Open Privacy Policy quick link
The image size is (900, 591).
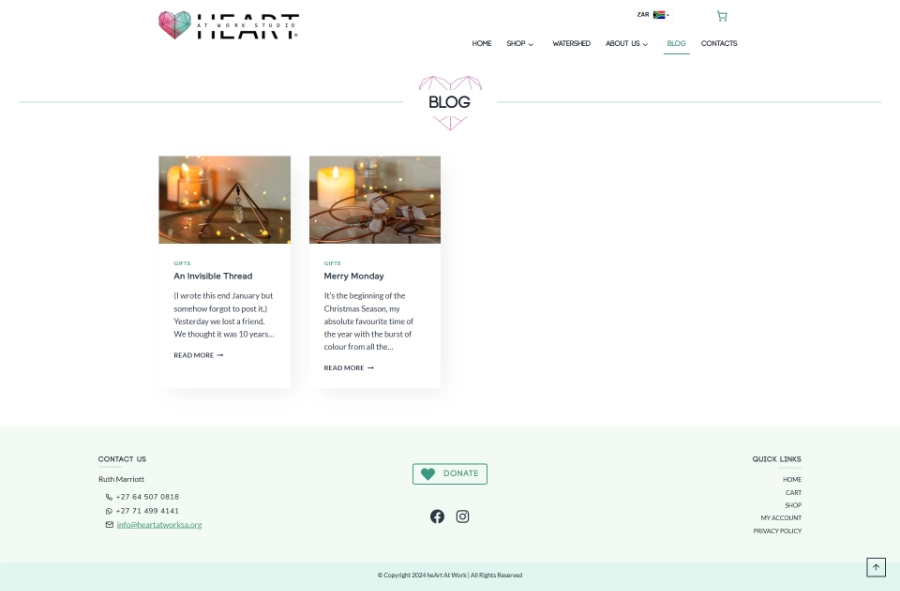777,531
